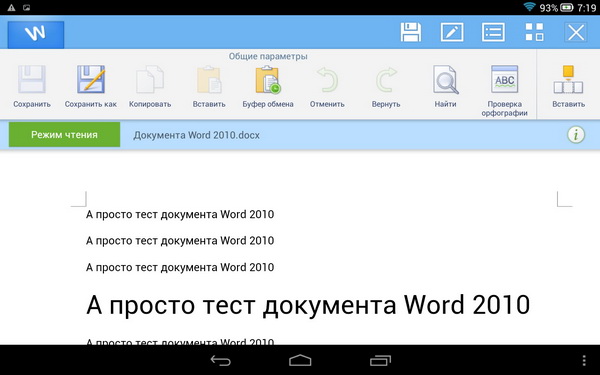Screen dimensions: 600x375
Task: Select the Общие параметры section title
Action: [x=268, y=56]
